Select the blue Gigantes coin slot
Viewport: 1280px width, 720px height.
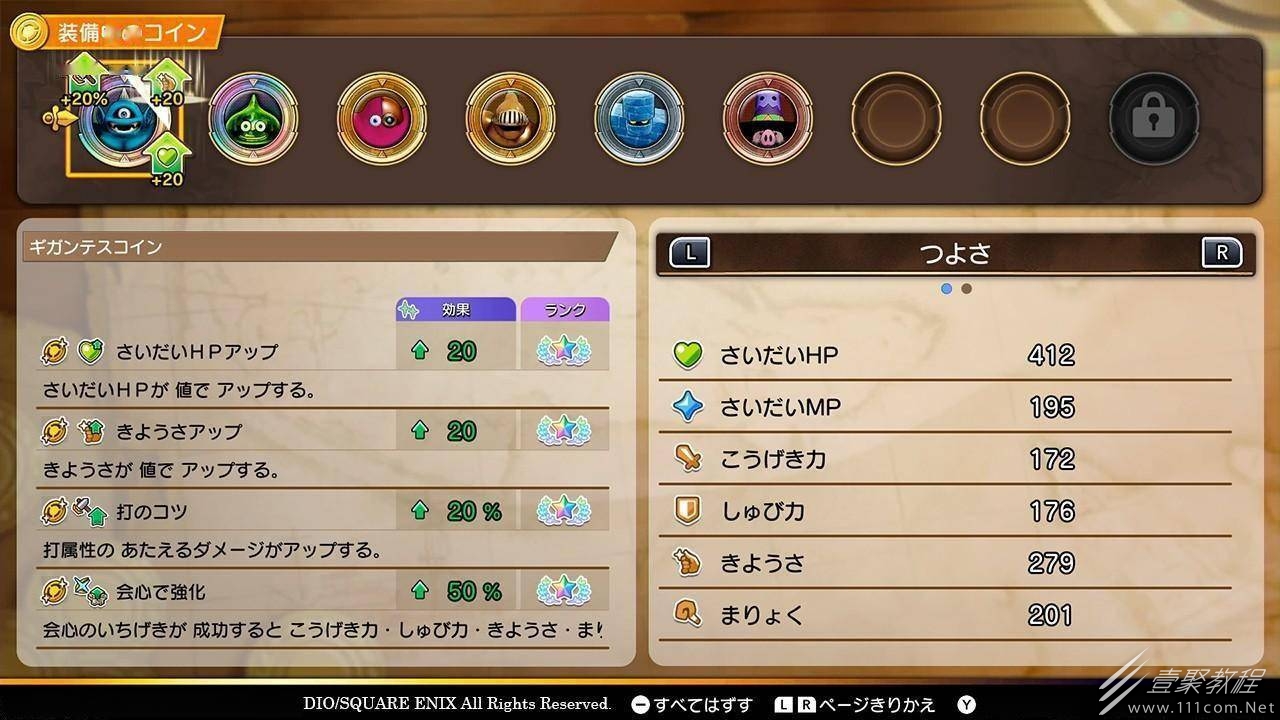[x=124, y=118]
